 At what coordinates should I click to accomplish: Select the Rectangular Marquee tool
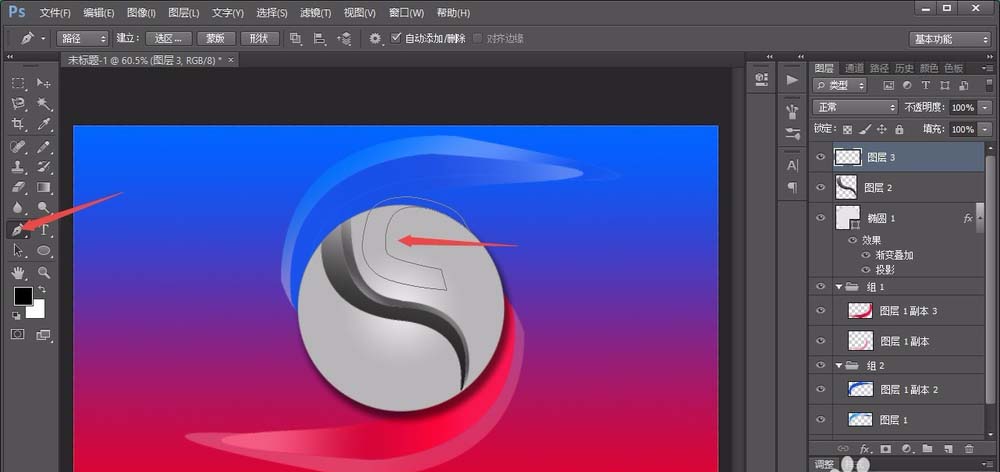tap(18, 82)
